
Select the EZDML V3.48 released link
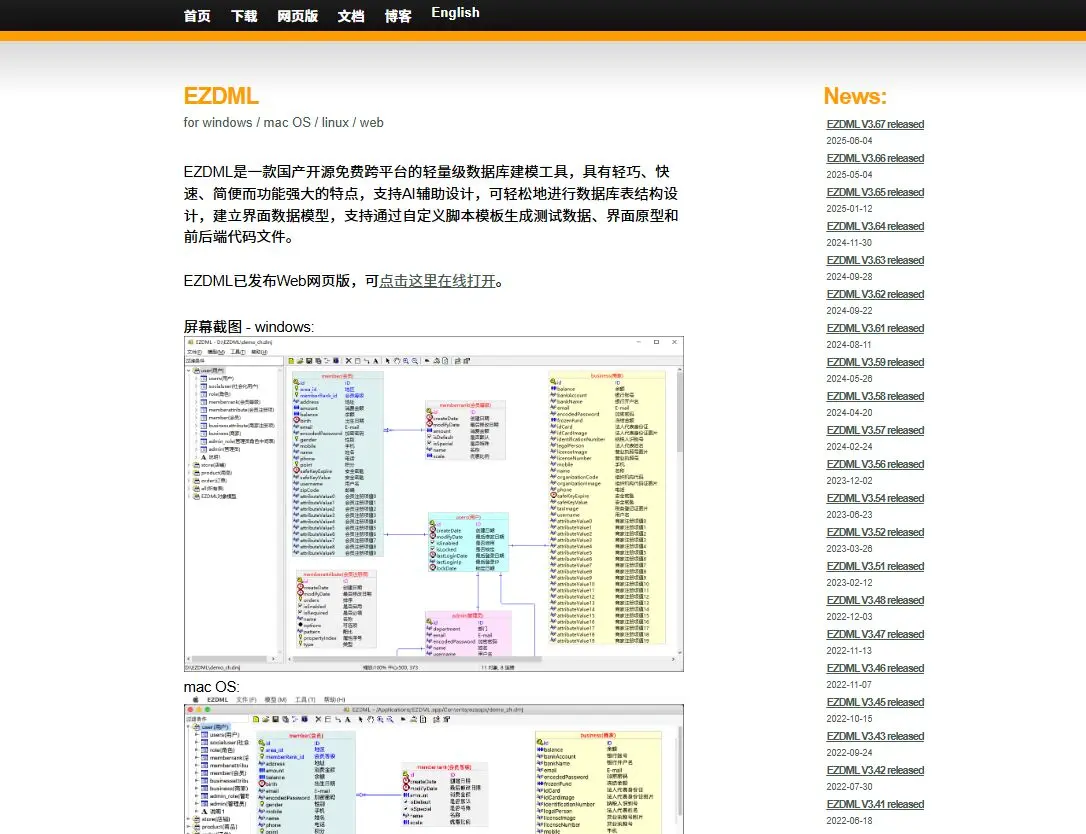[x=875, y=601]
